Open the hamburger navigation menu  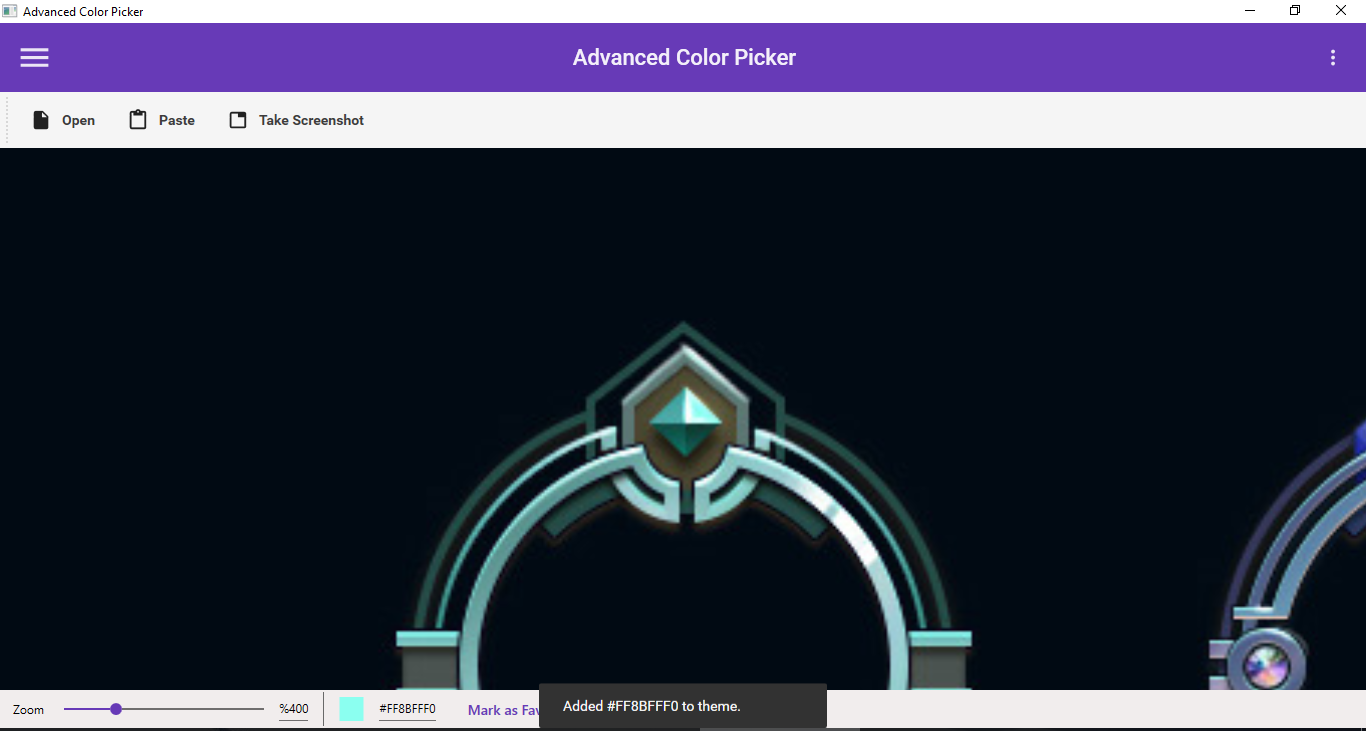click(35, 58)
